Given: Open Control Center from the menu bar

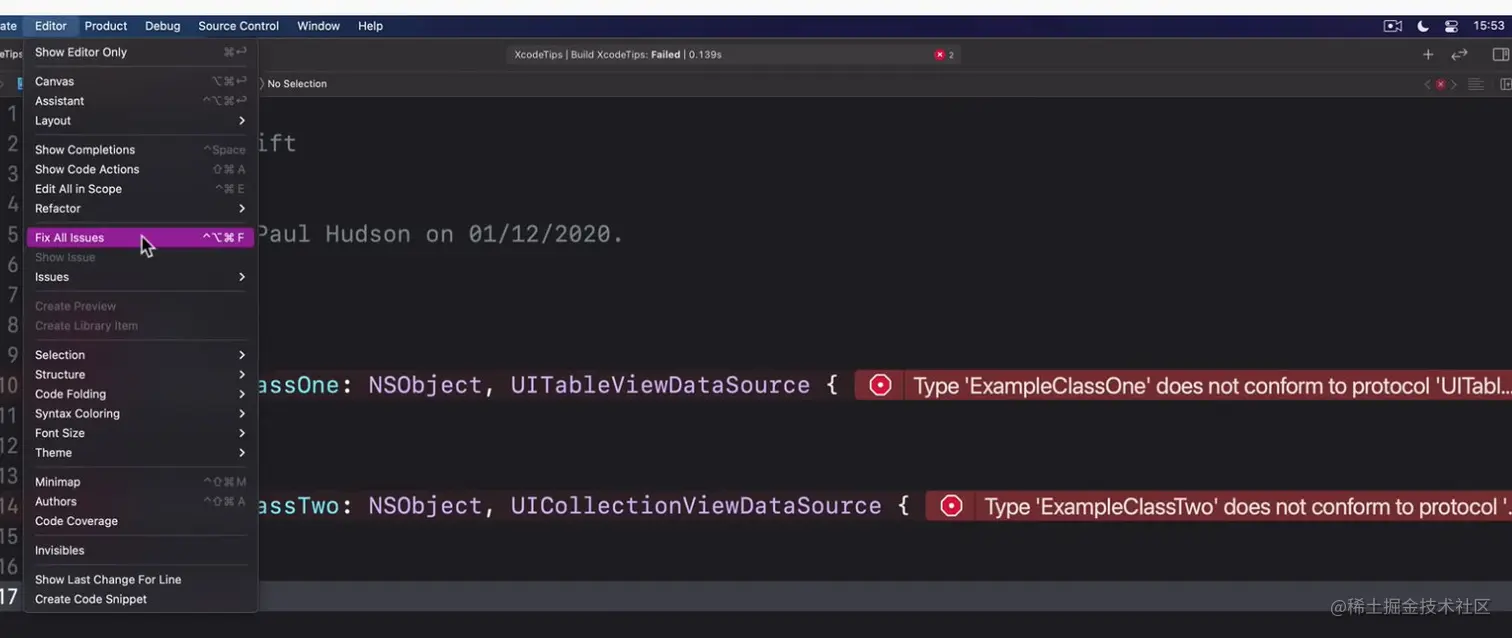Looking at the screenshot, I should pos(1450,26).
